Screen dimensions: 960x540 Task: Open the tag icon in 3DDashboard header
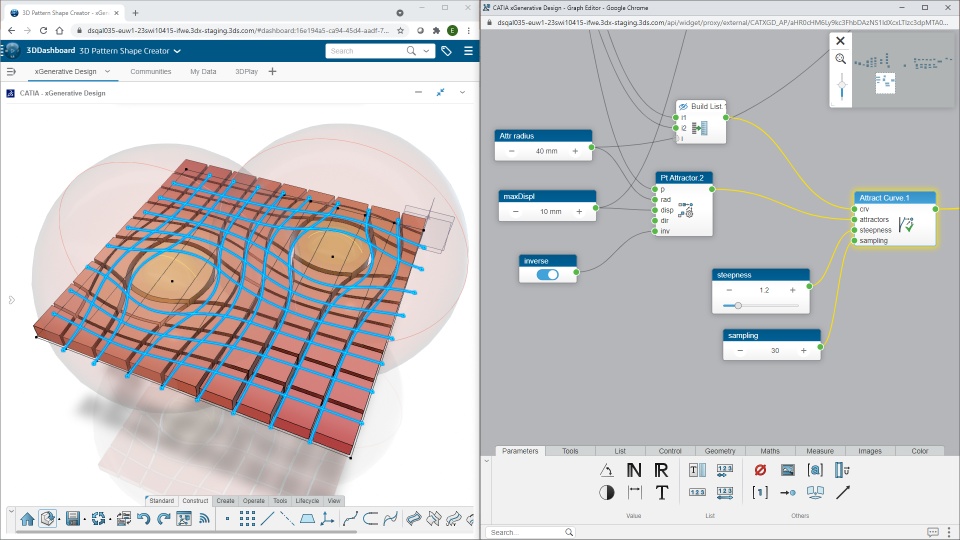[446, 51]
